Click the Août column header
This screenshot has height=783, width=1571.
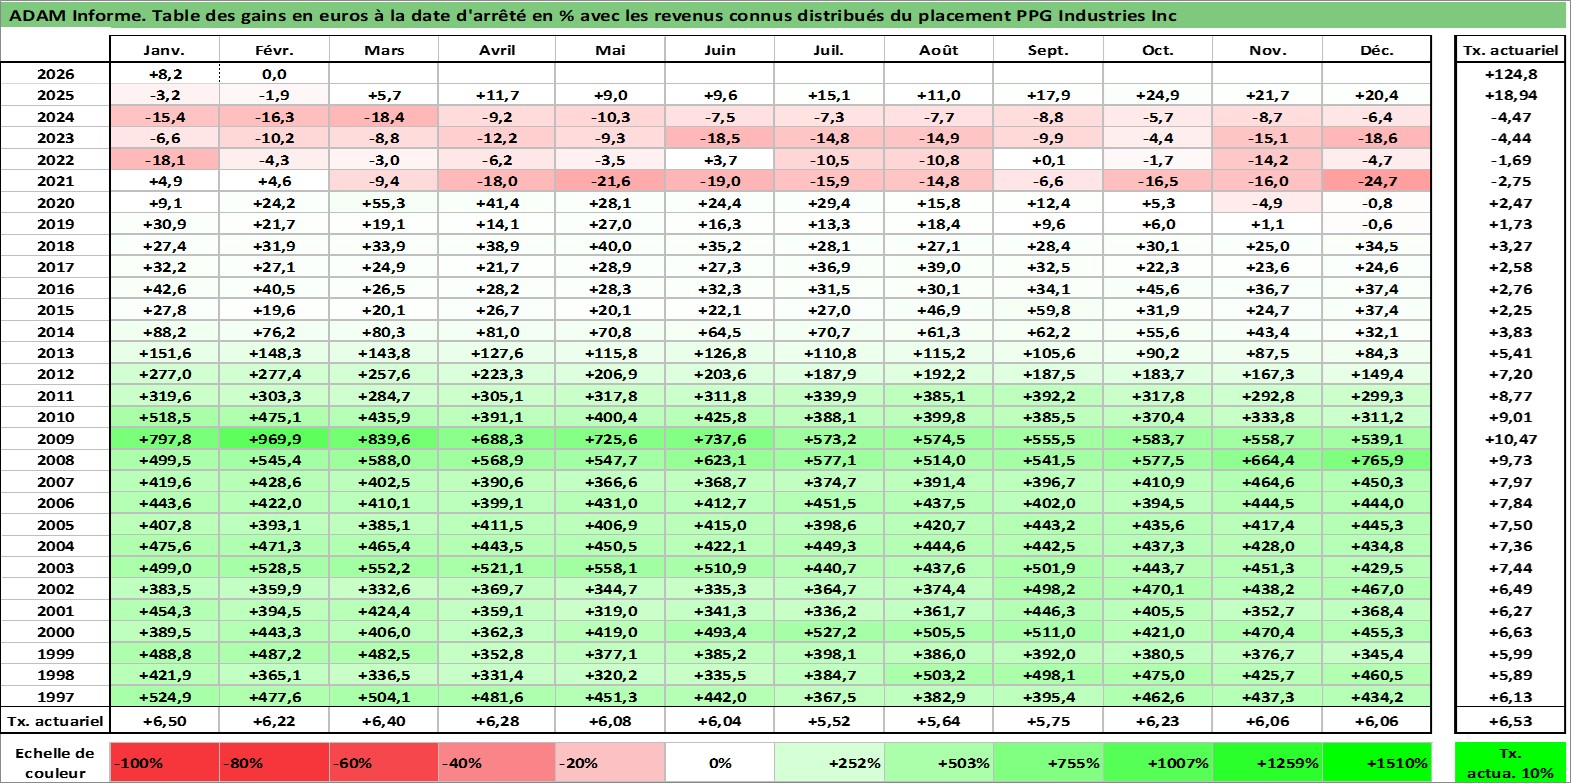coord(939,50)
